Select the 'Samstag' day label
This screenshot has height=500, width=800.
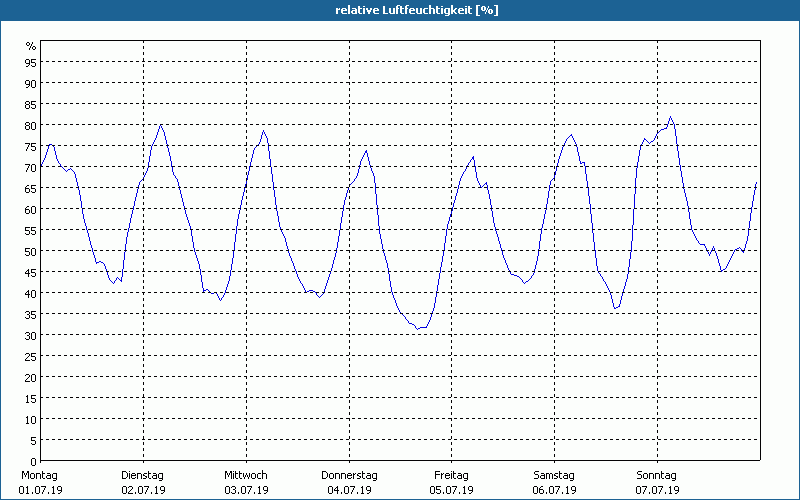[553, 475]
